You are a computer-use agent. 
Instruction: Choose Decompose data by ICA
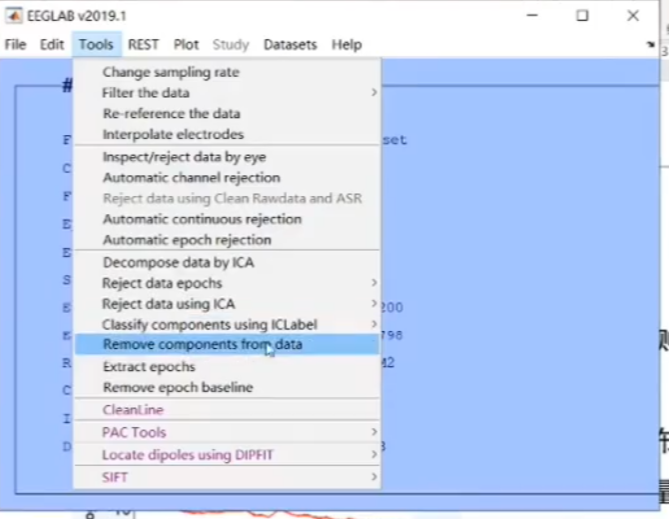point(178,262)
